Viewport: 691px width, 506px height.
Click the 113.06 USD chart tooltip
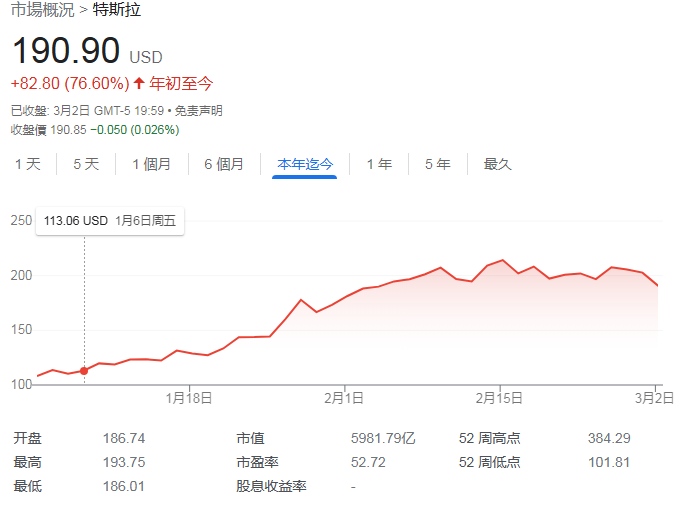coord(110,221)
